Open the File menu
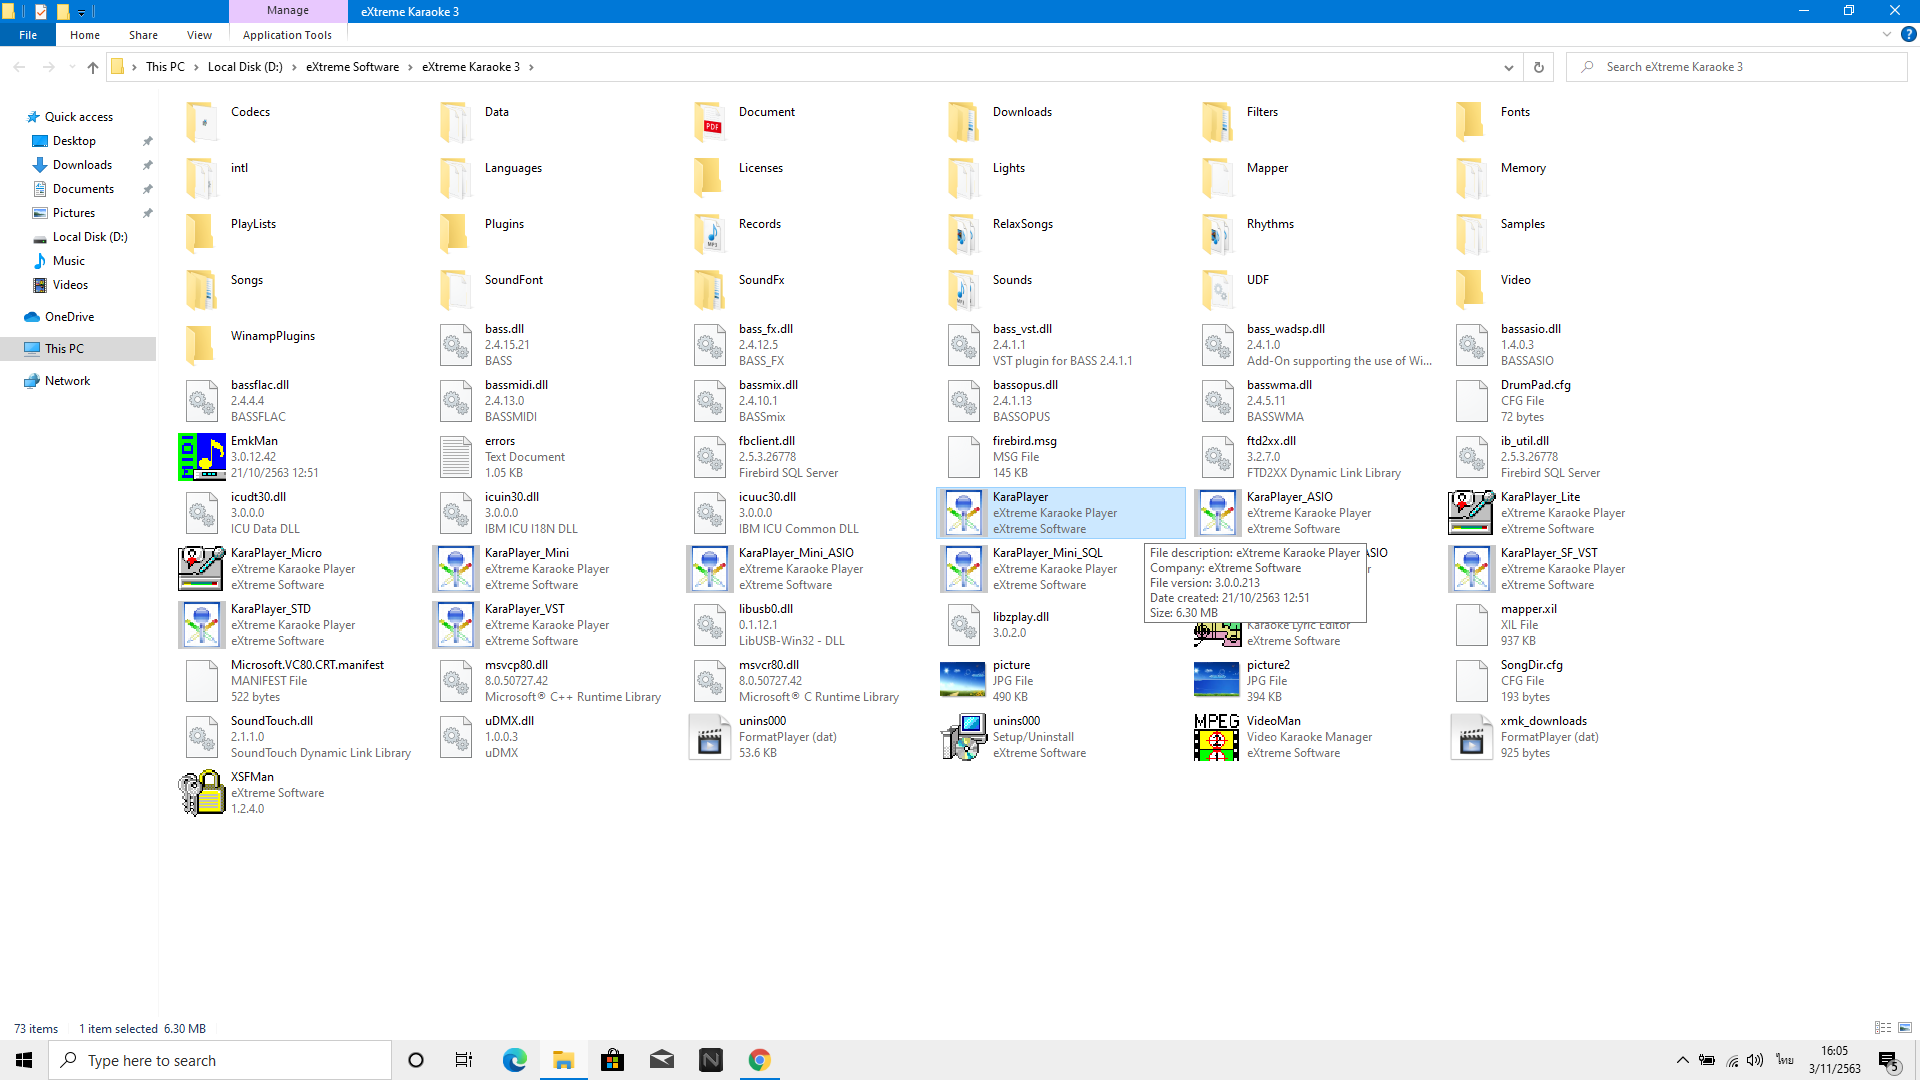1920x1080 pixels. 28,35
